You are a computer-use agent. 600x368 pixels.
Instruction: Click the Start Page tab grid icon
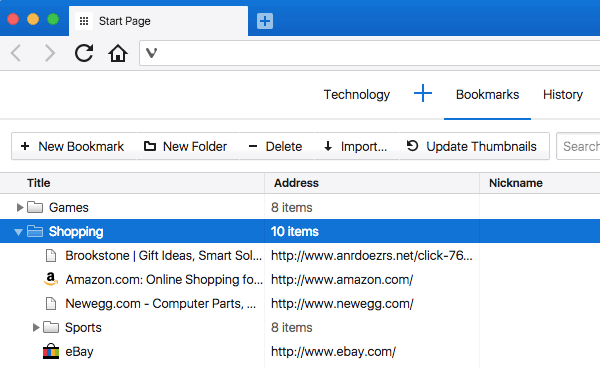(x=84, y=21)
